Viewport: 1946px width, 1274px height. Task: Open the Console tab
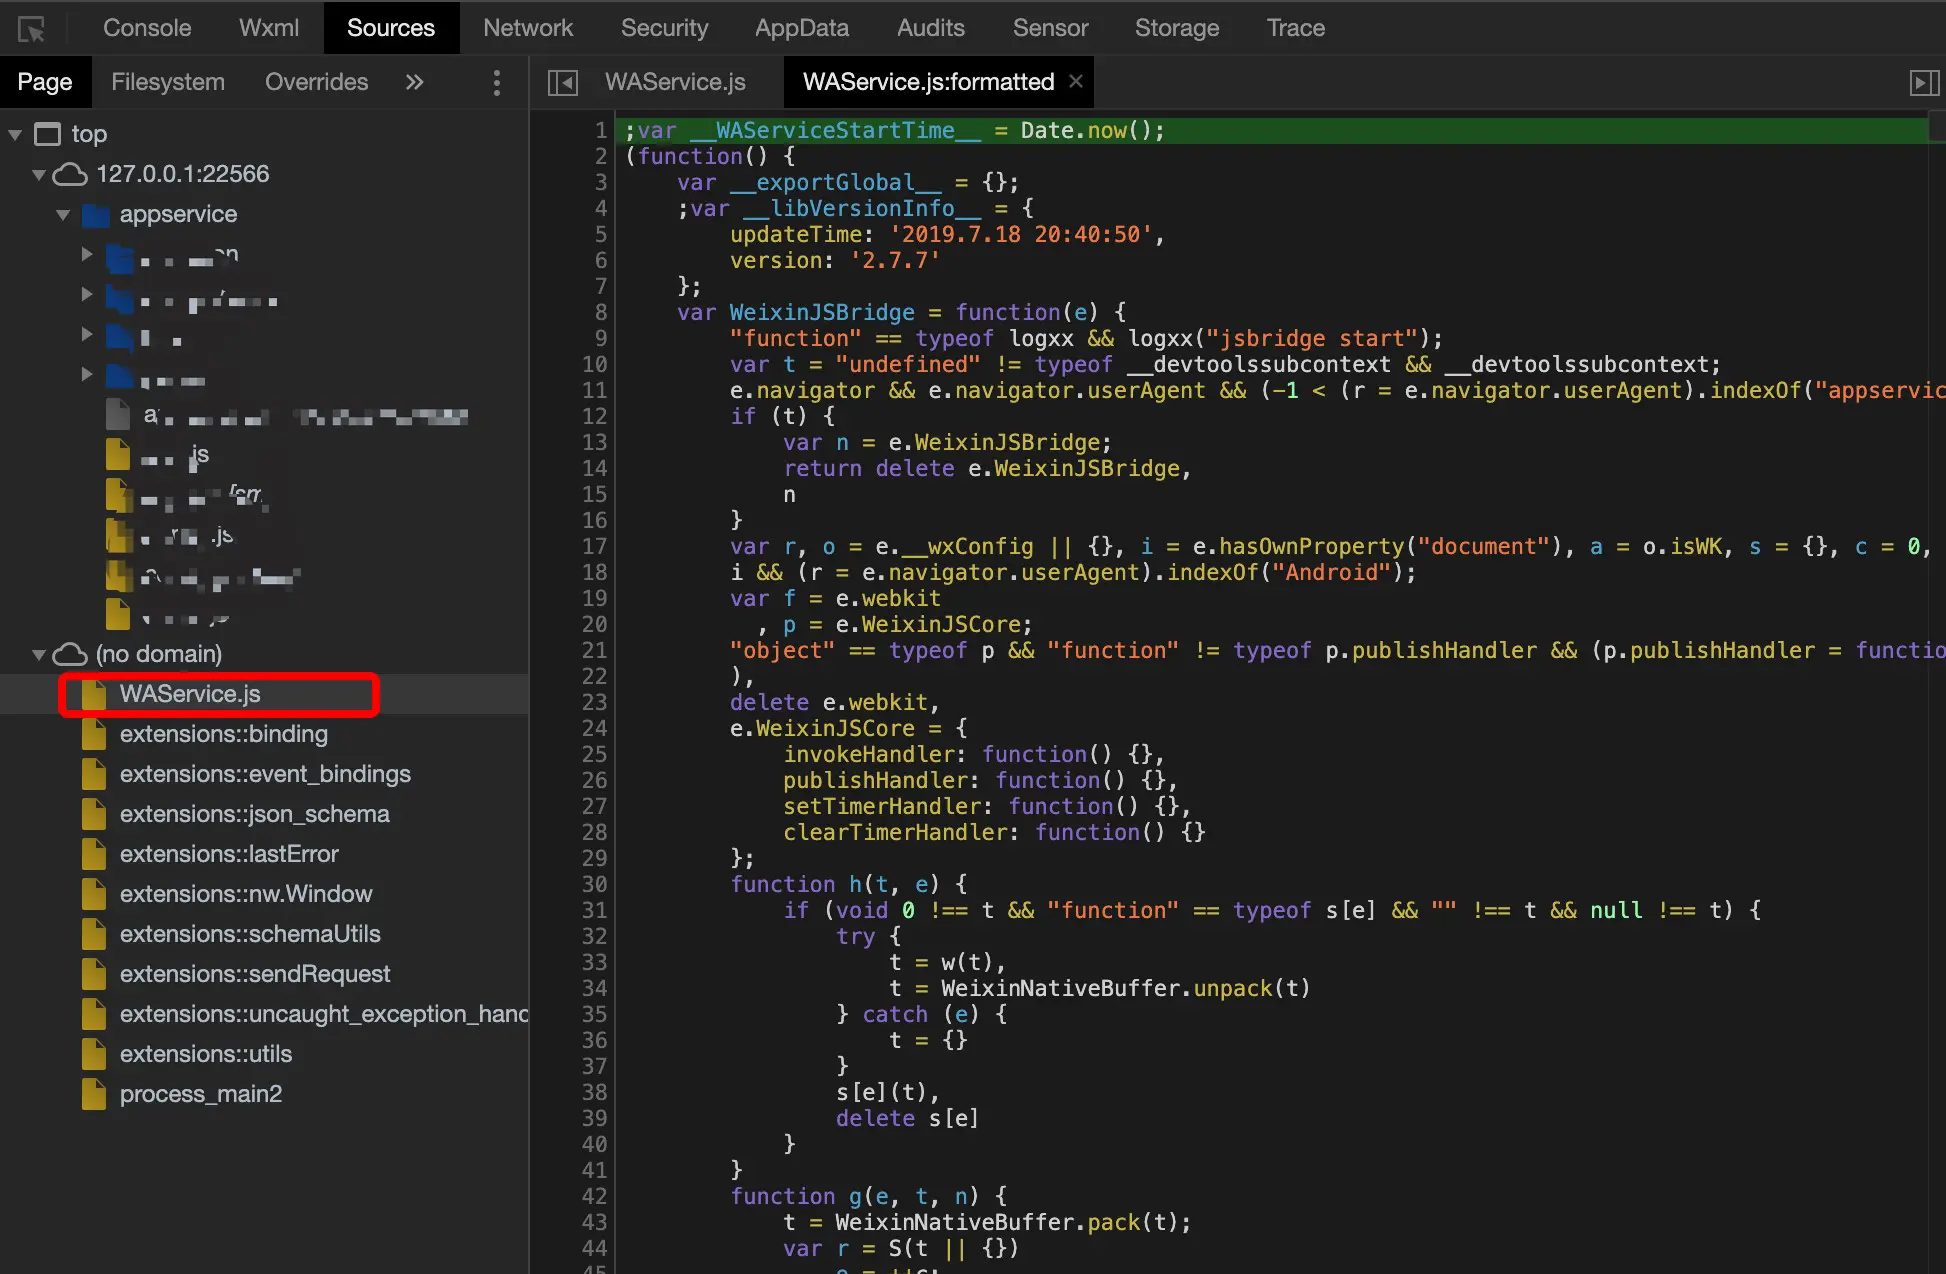click(146, 28)
